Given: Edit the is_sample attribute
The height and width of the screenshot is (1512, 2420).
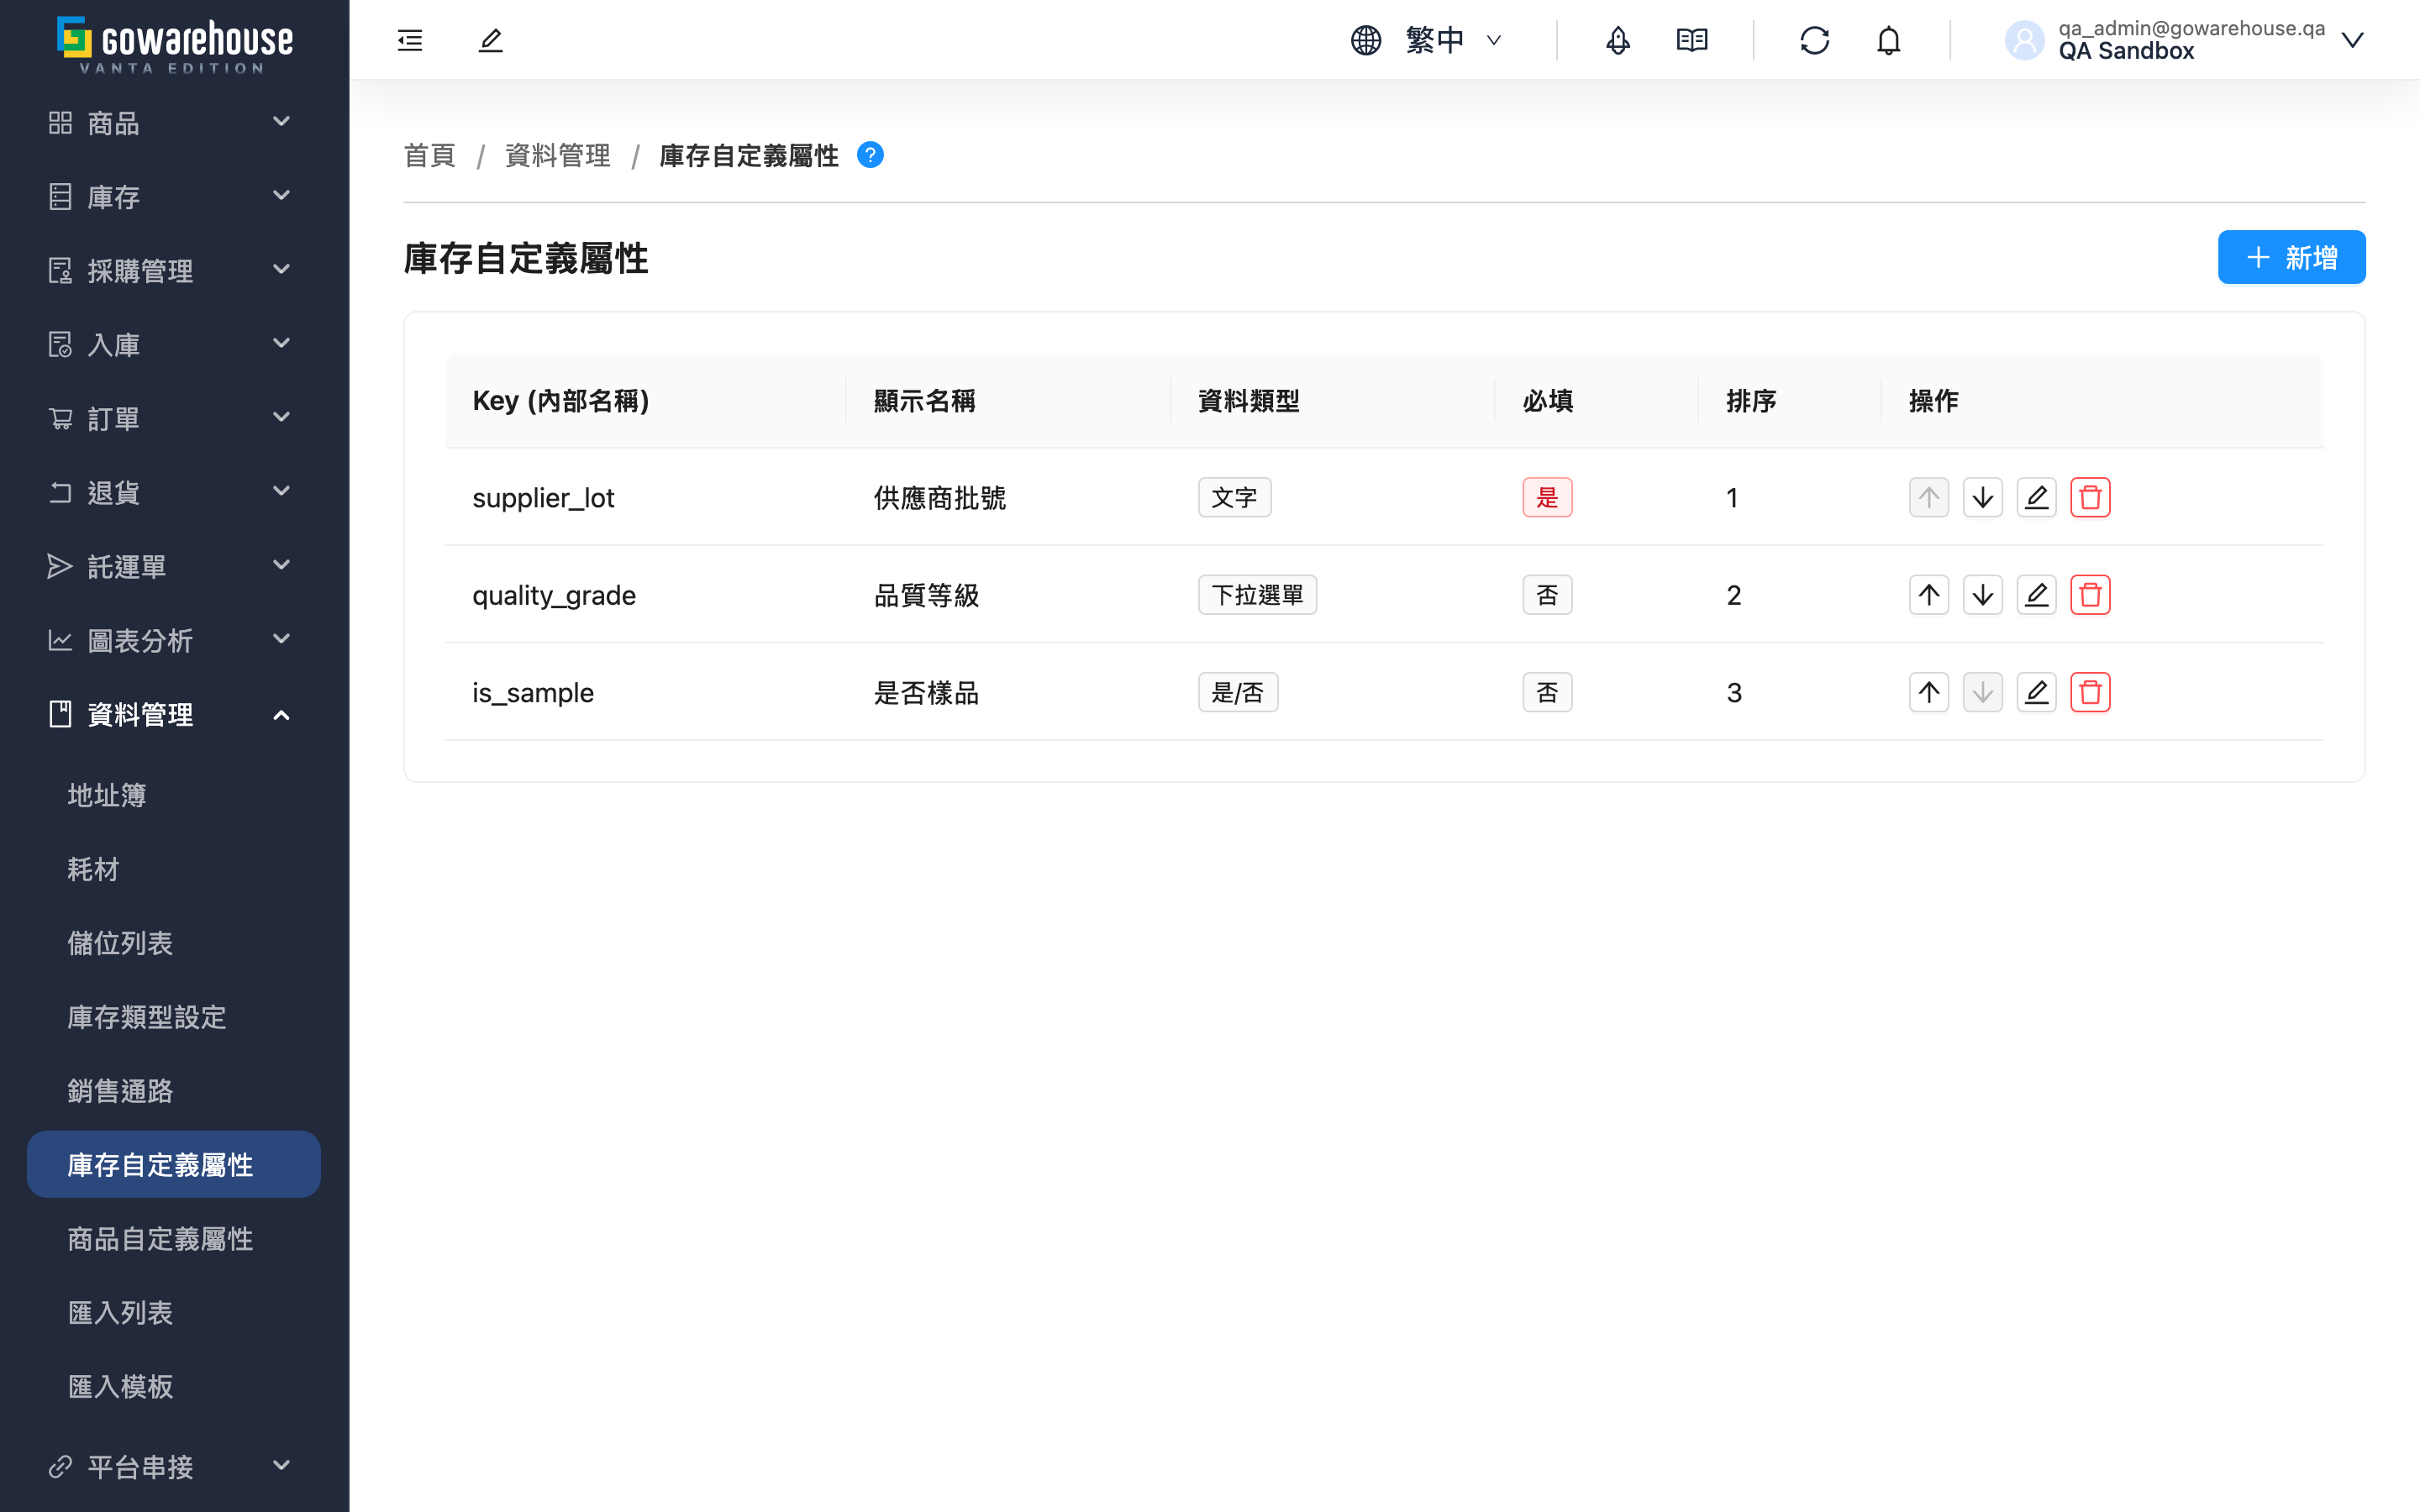Looking at the screenshot, I should 2036,692.
